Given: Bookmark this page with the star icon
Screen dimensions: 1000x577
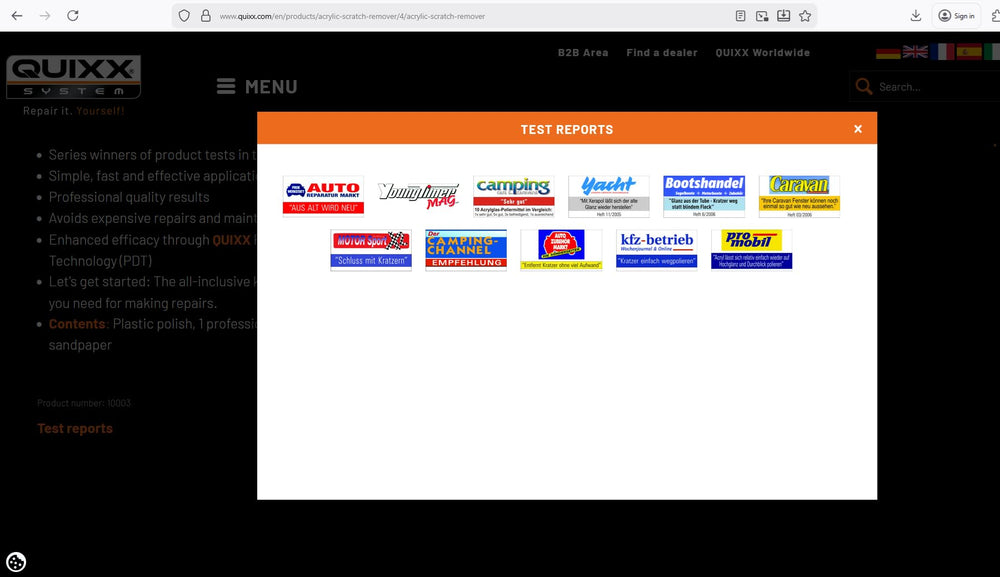Looking at the screenshot, I should [x=805, y=16].
